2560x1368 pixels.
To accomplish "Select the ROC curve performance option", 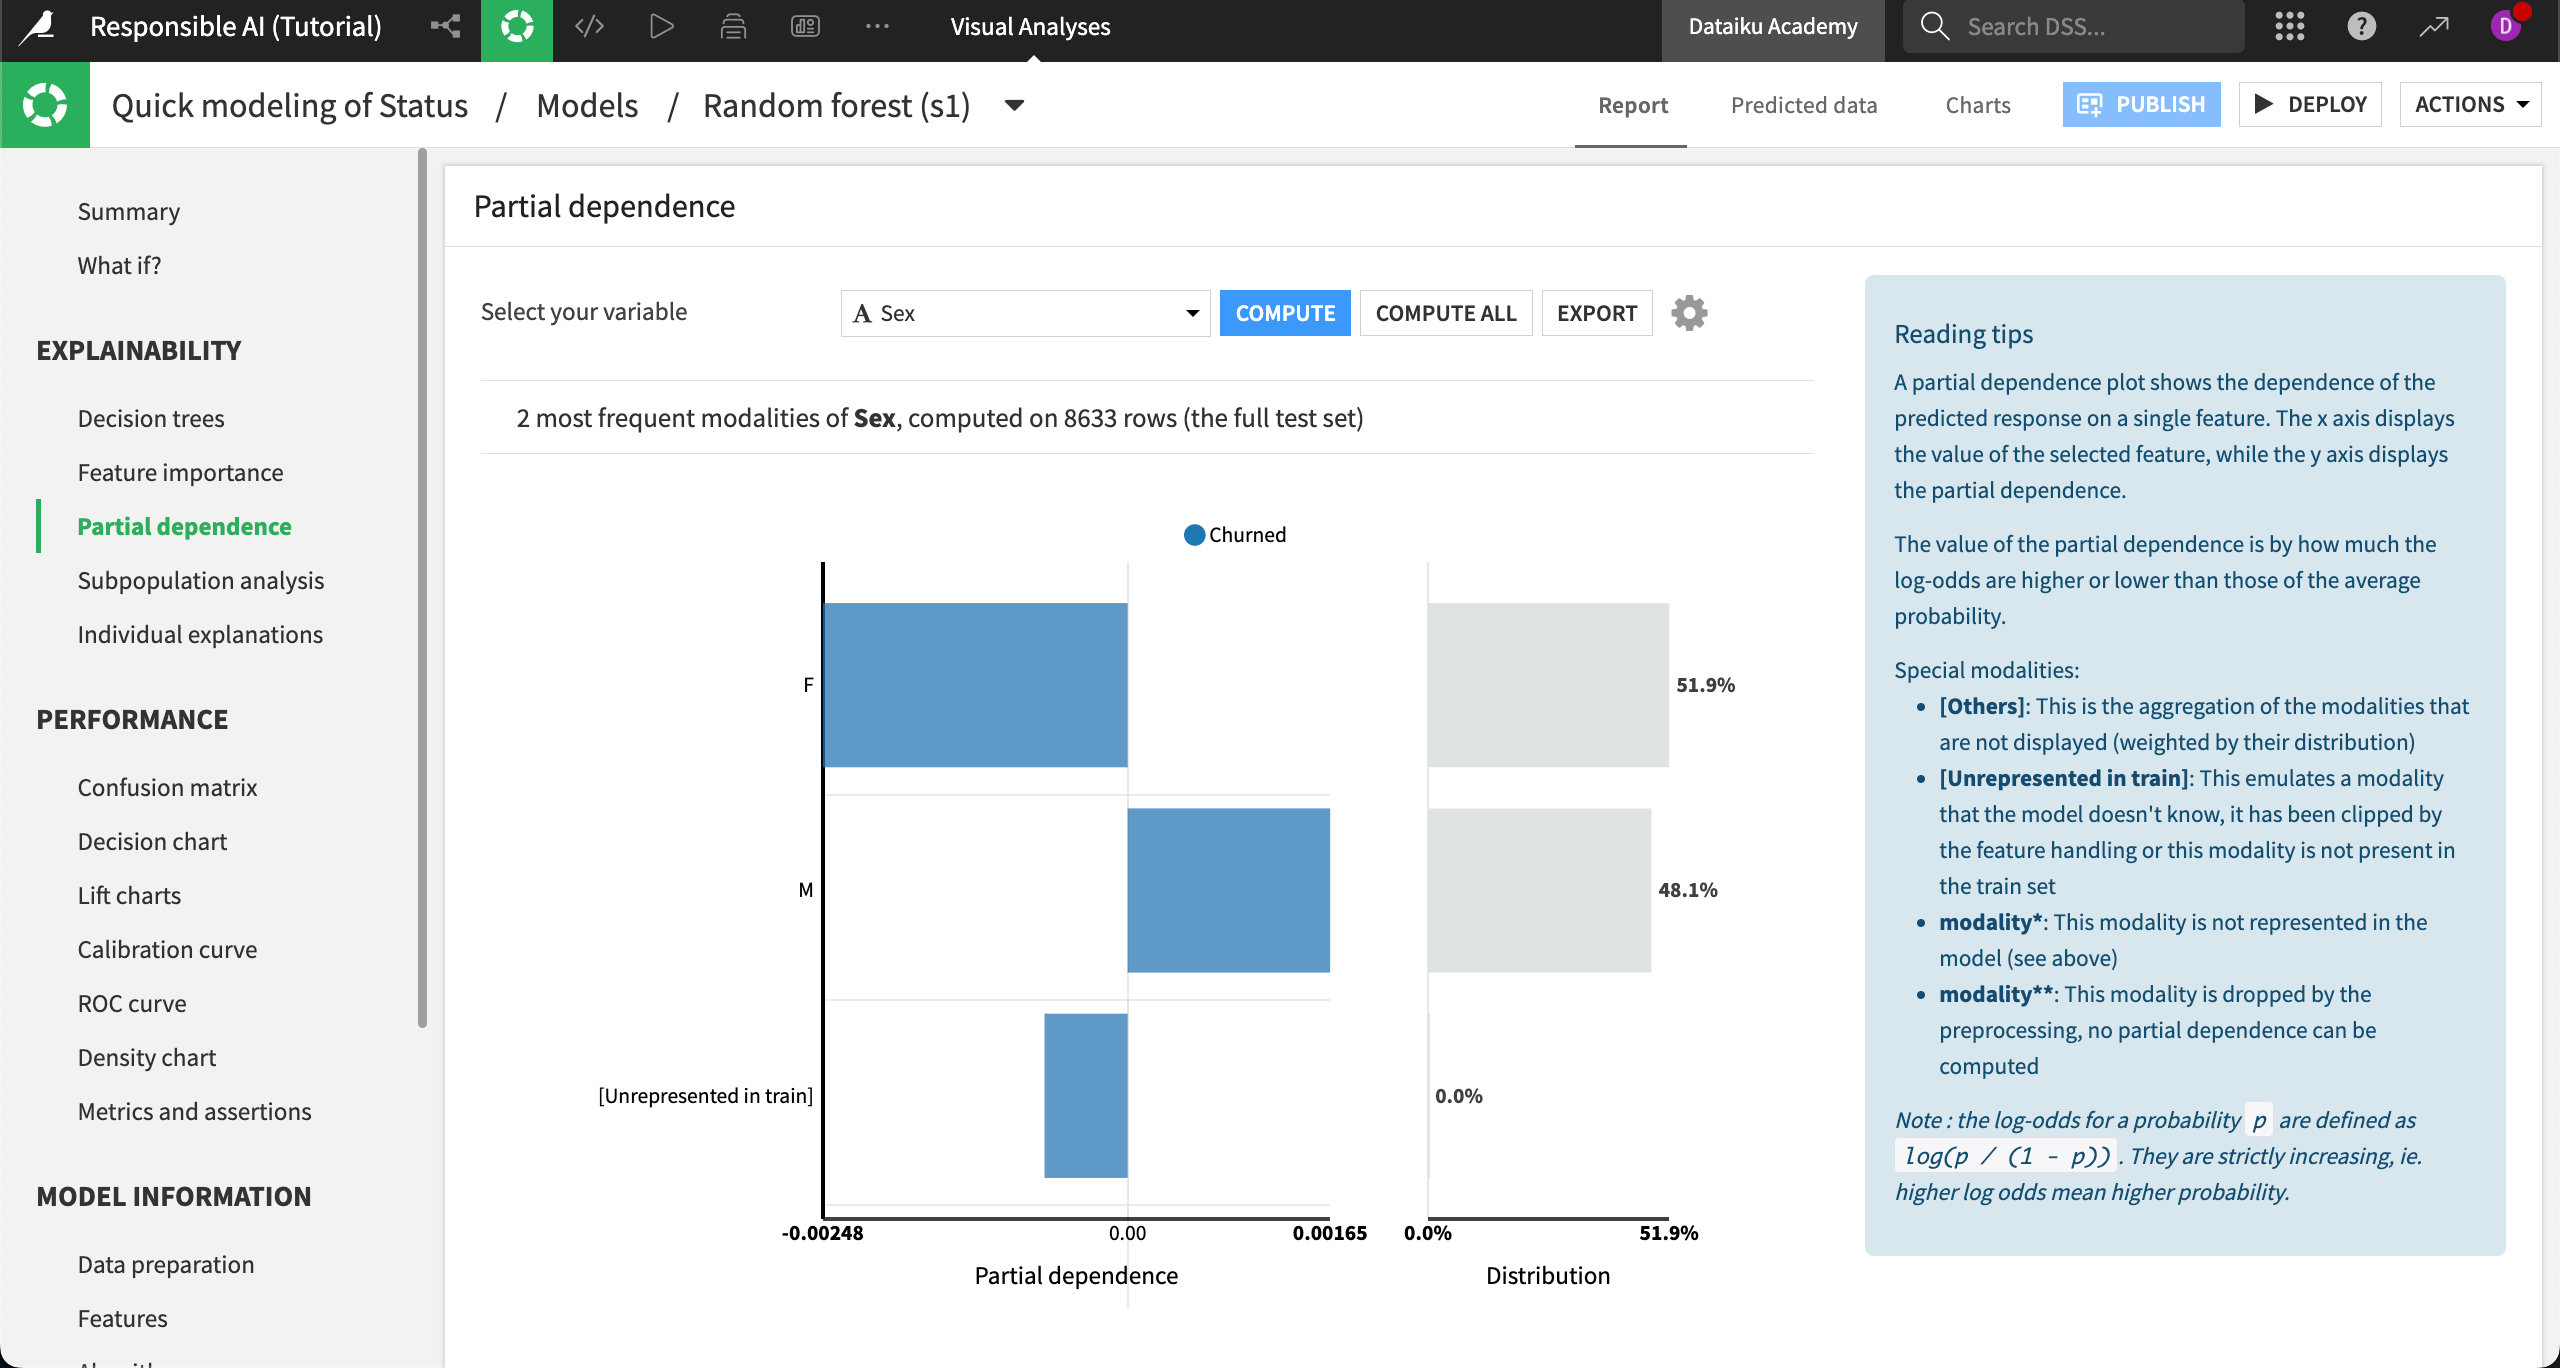I will (130, 1002).
